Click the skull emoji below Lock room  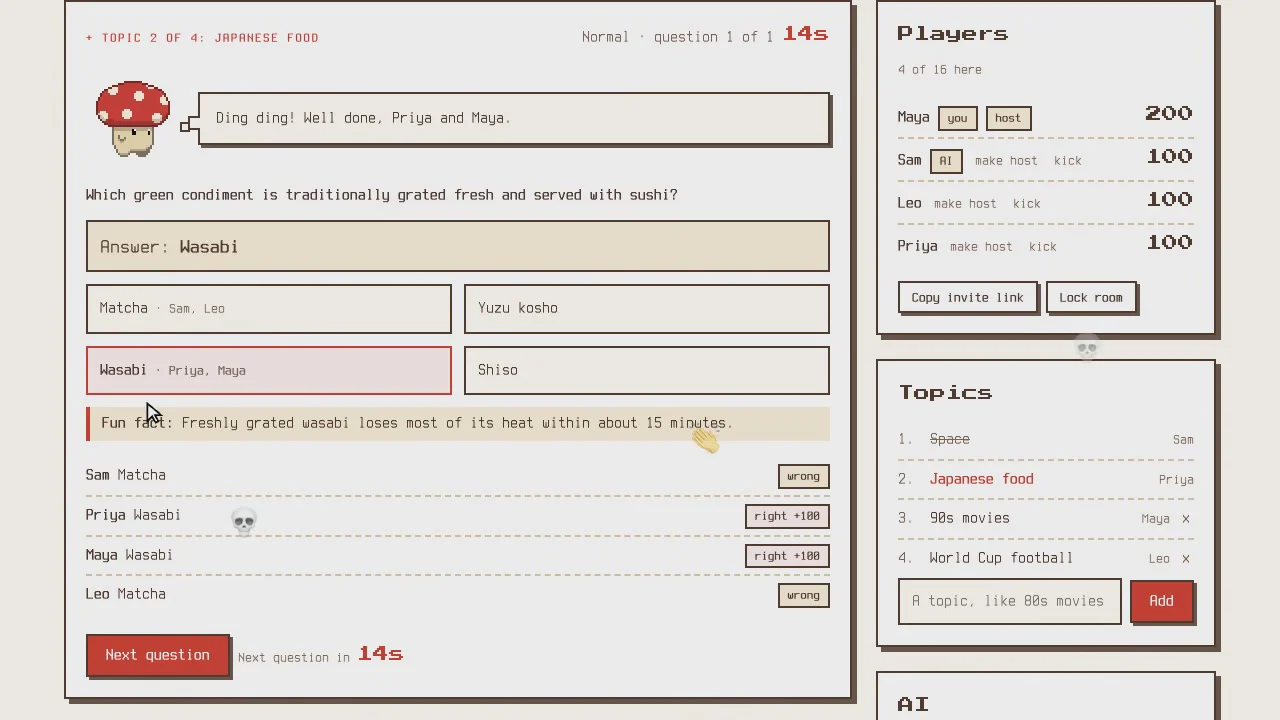[1087, 348]
